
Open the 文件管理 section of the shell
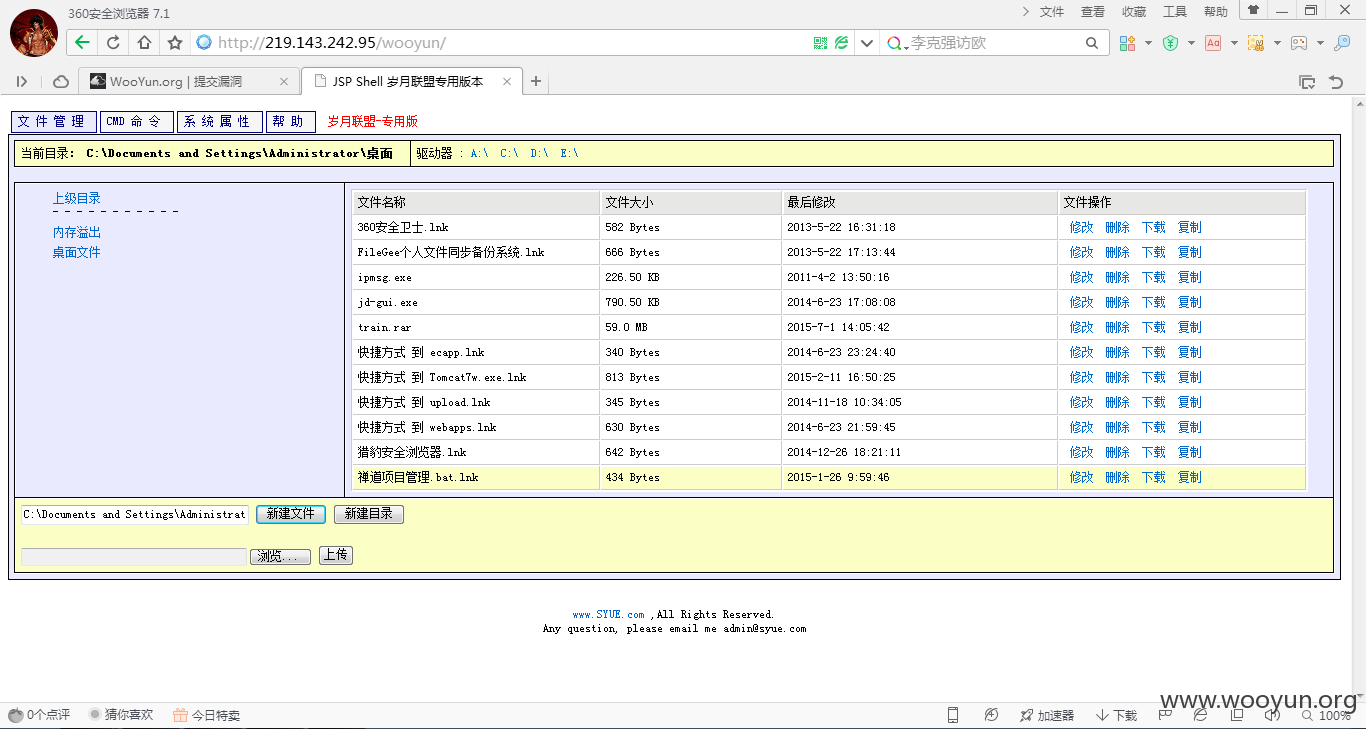click(x=54, y=121)
